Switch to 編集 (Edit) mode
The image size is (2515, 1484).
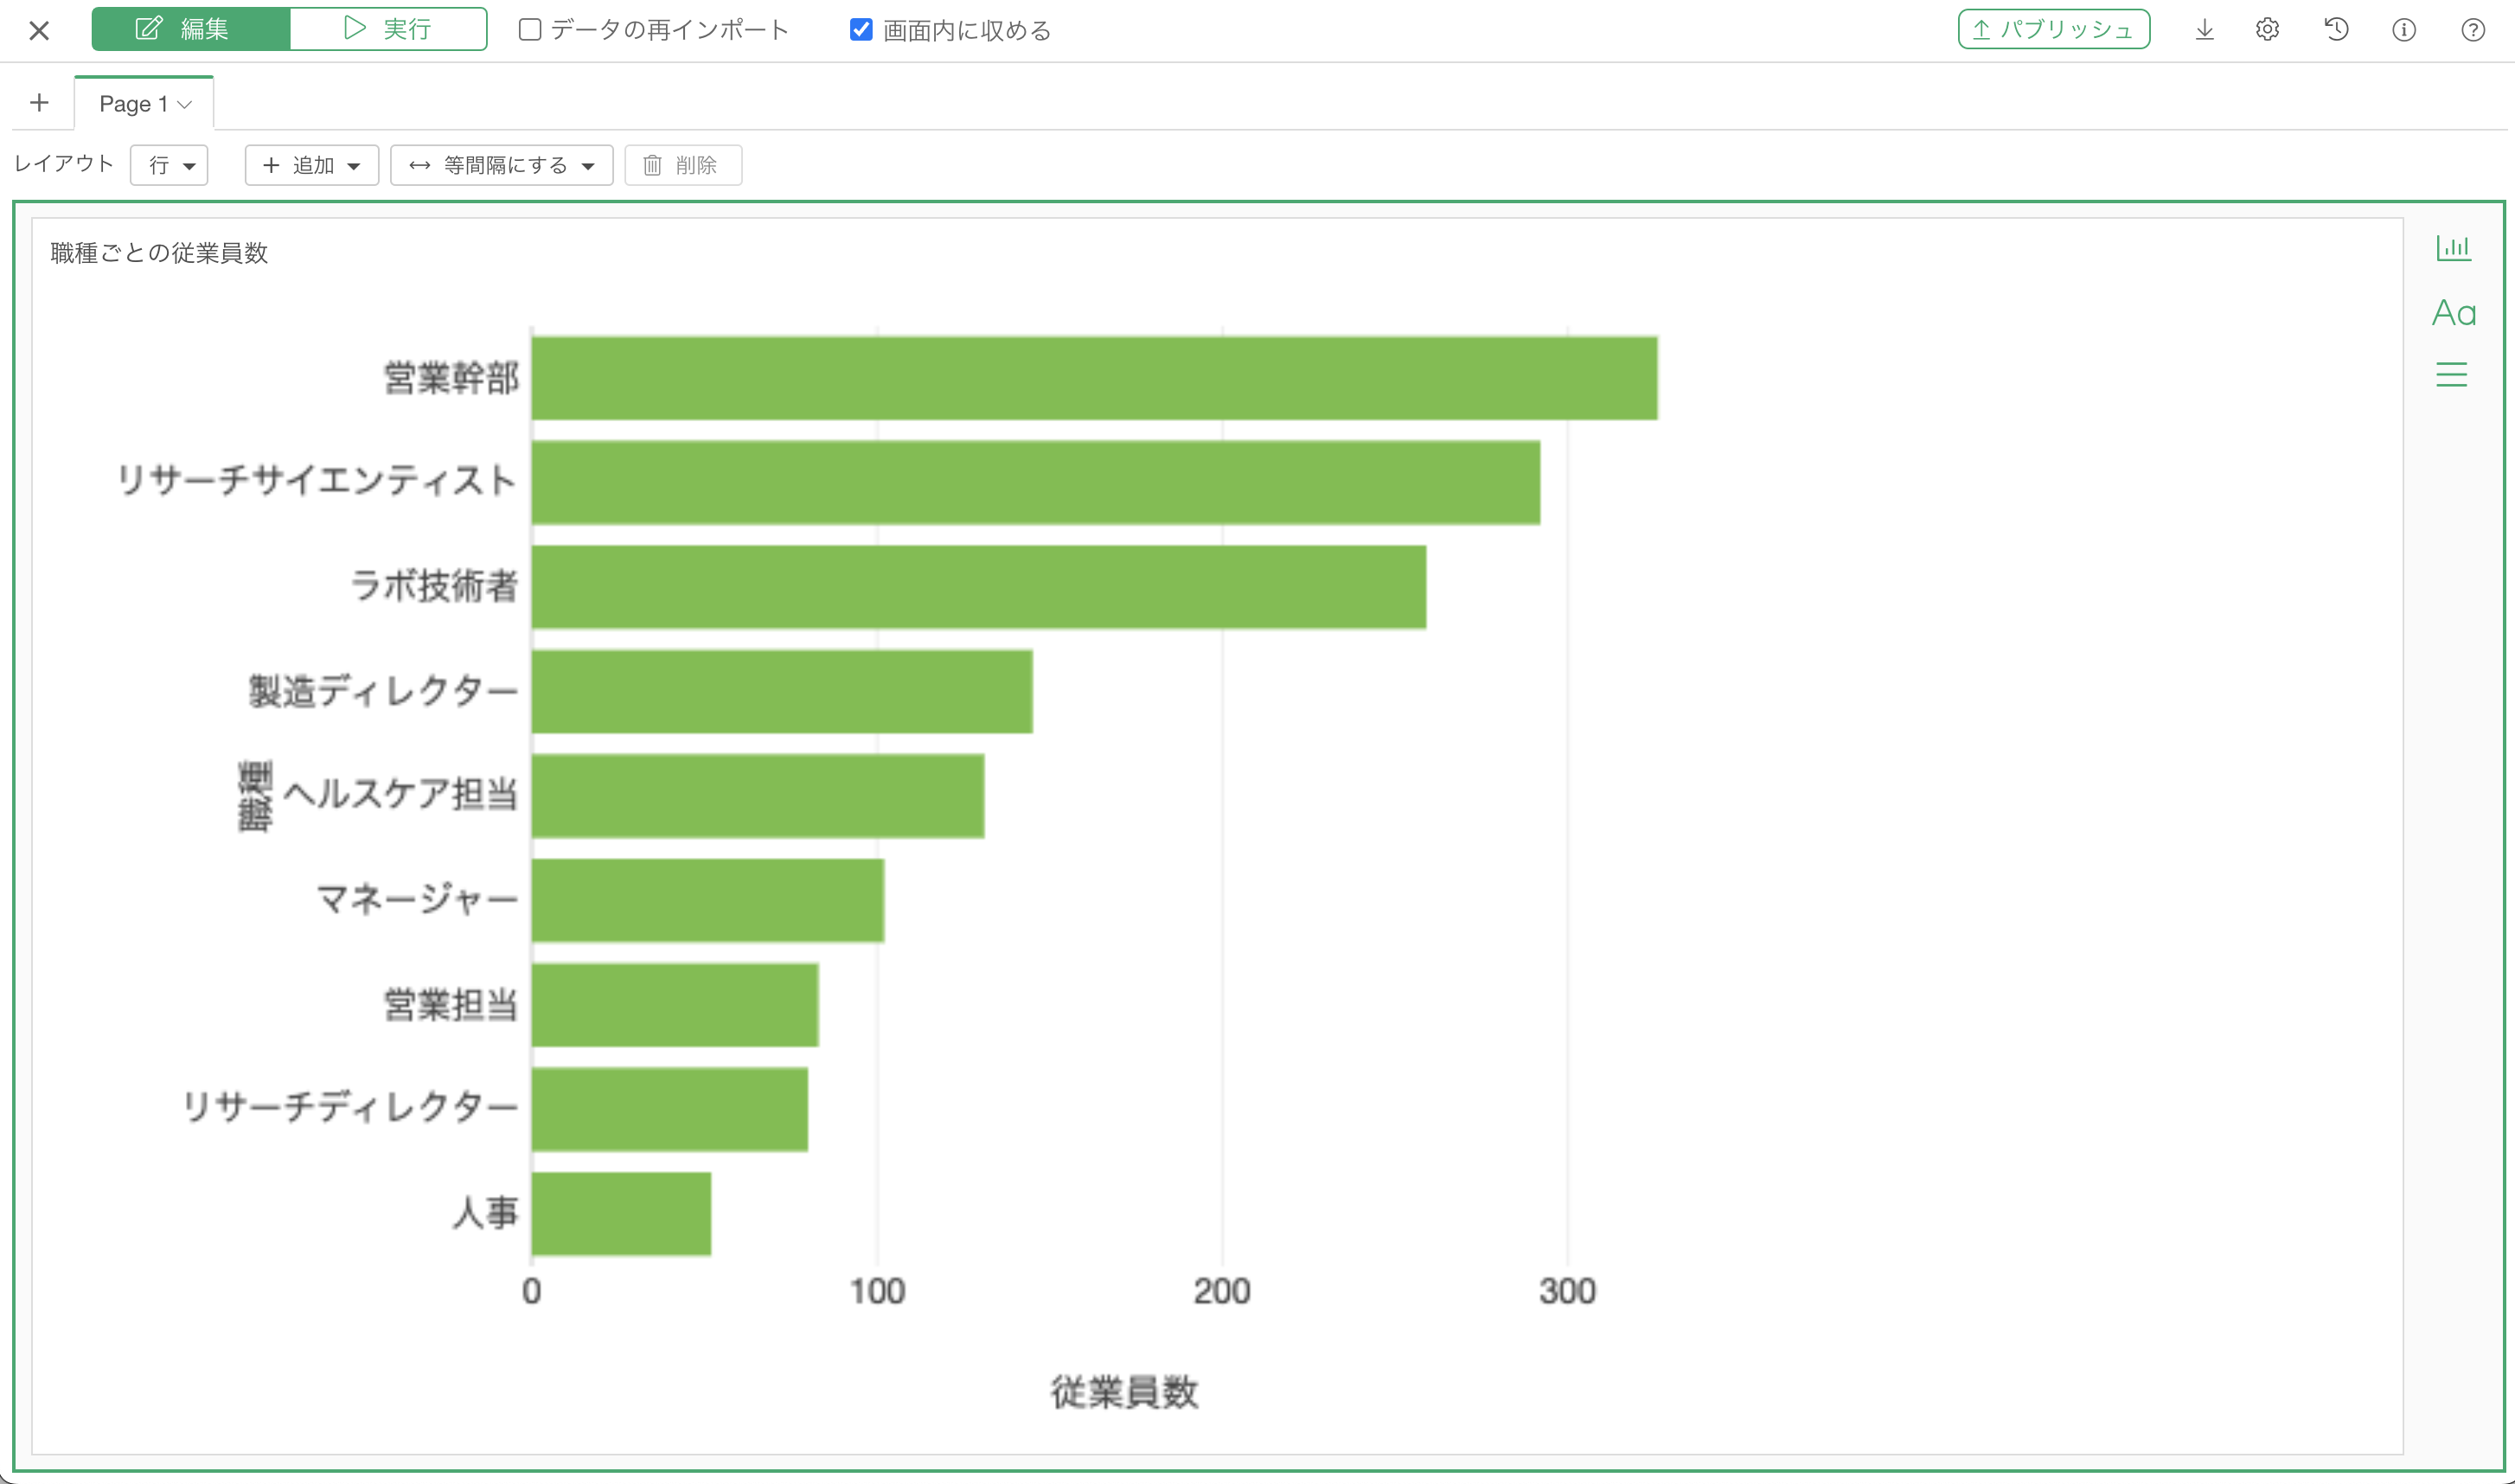pyautogui.click(x=191, y=29)
